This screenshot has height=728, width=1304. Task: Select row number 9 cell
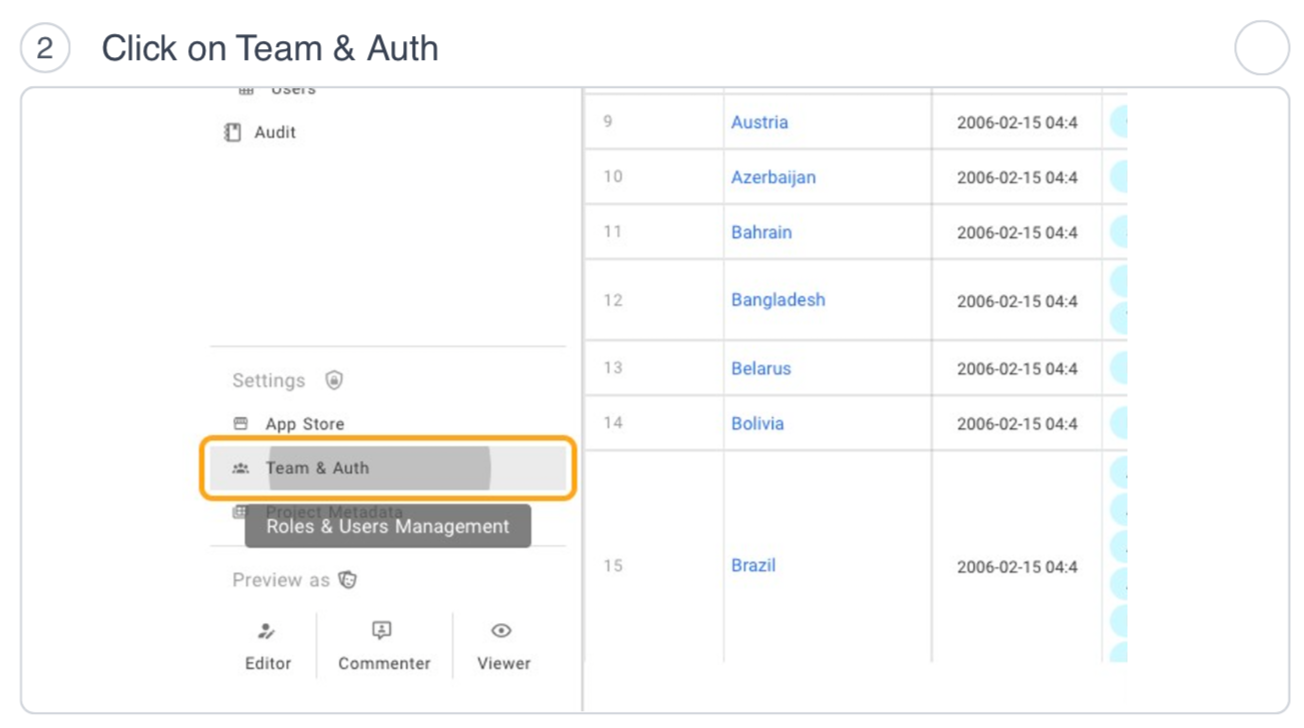click(x=654, y=122)
